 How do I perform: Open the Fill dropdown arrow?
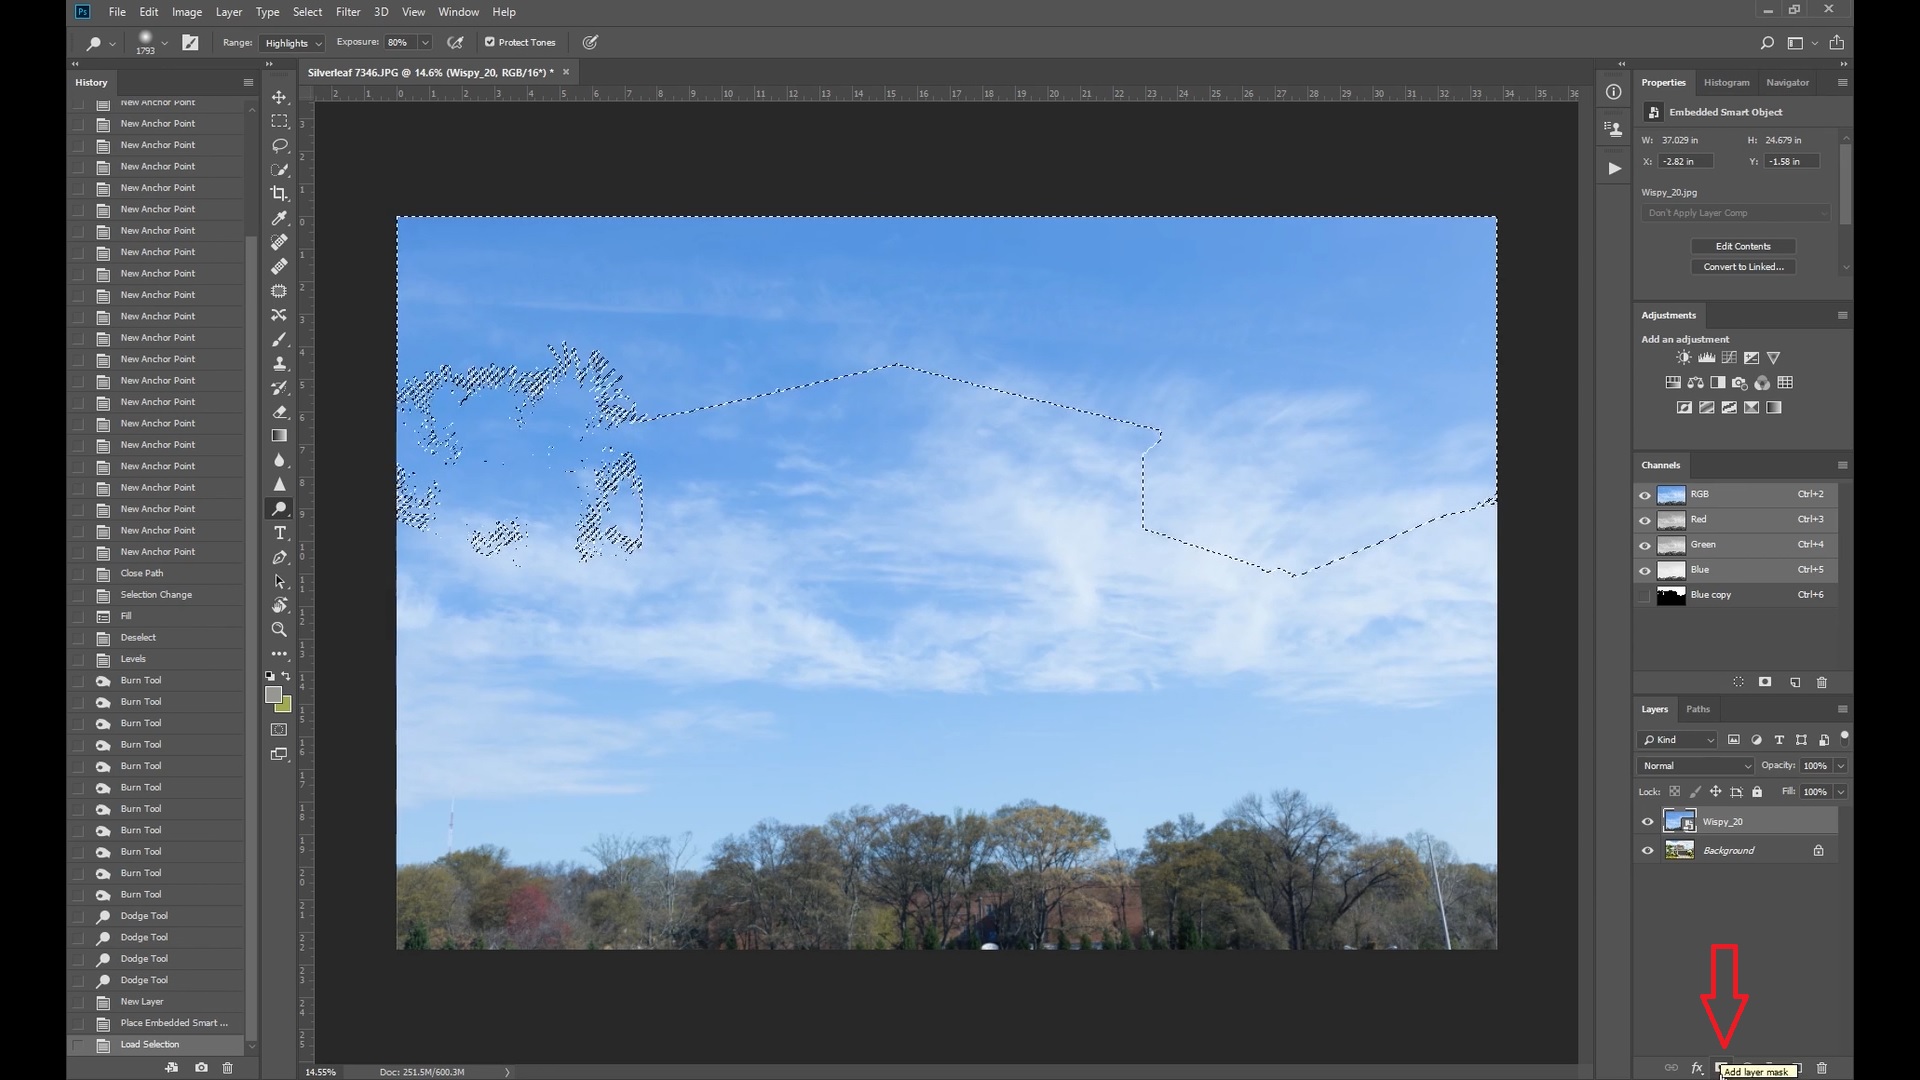(x=1840, y=792)
